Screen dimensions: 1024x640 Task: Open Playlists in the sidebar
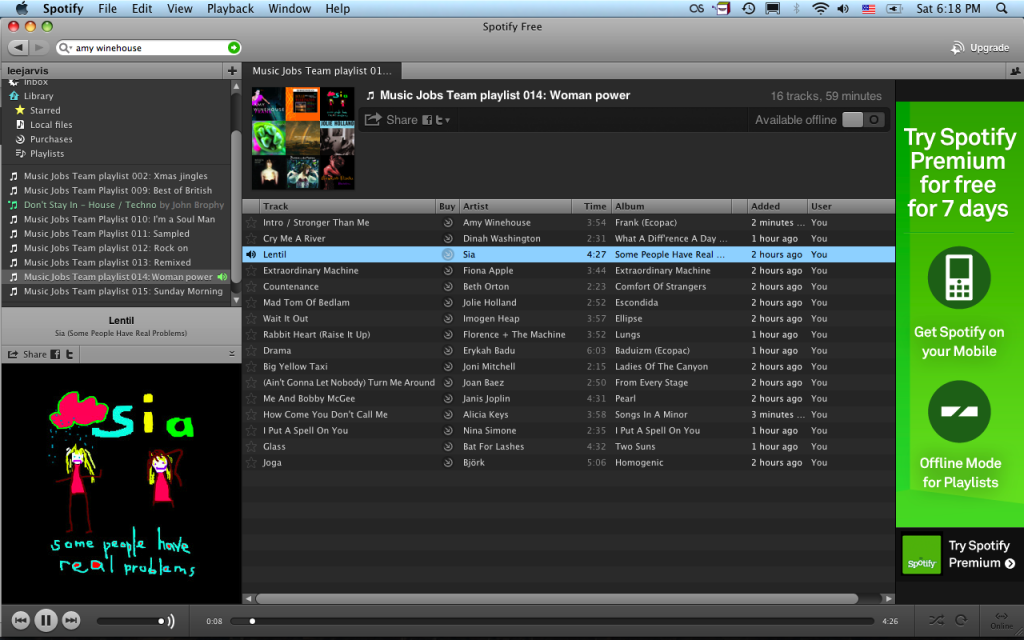[47, 153]
